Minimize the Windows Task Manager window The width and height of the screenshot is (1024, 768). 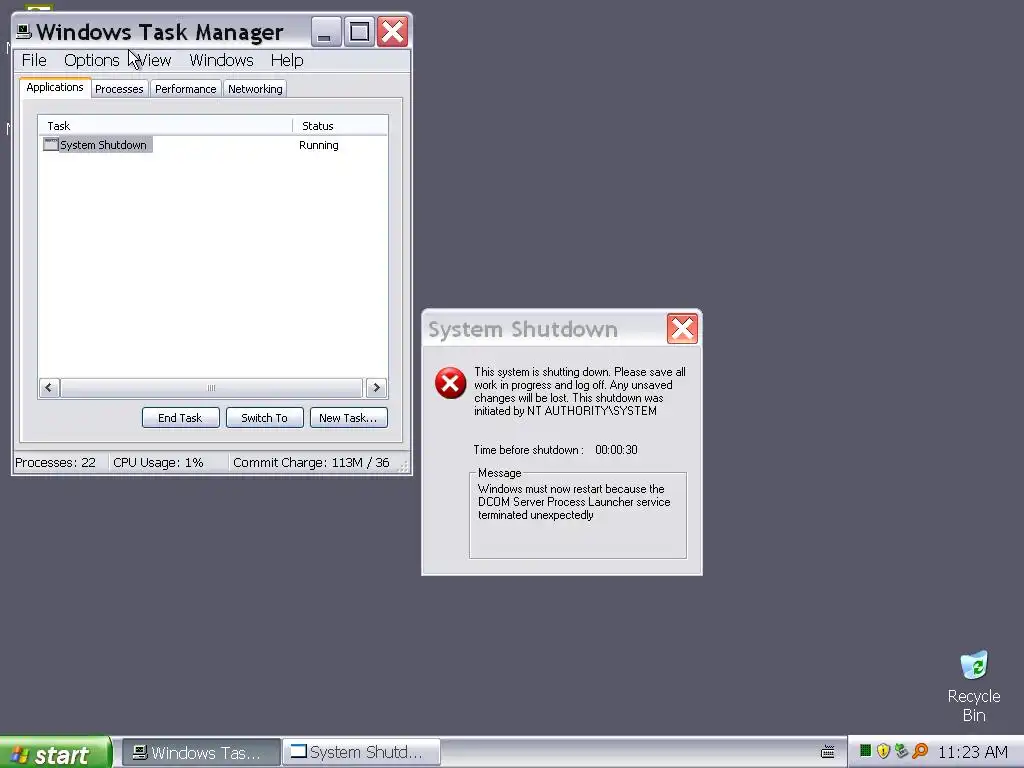[x=325, y=31]
